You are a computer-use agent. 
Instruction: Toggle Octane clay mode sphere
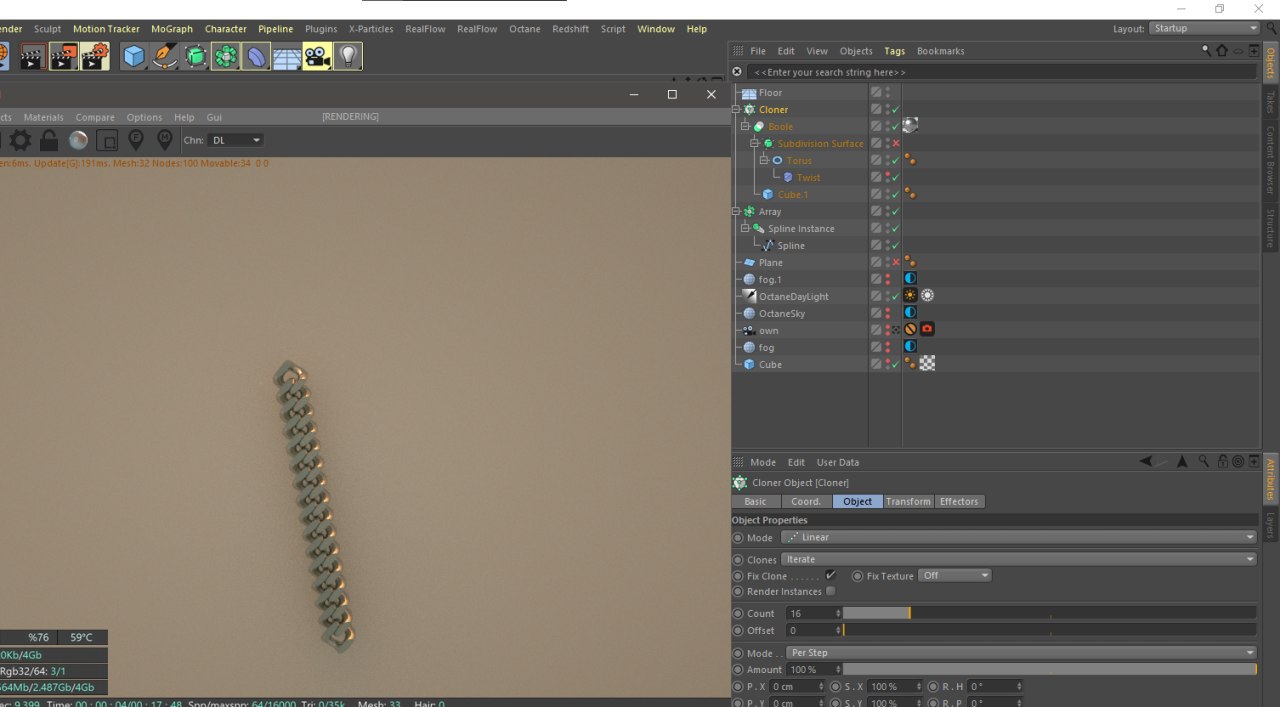click(78, 140)
